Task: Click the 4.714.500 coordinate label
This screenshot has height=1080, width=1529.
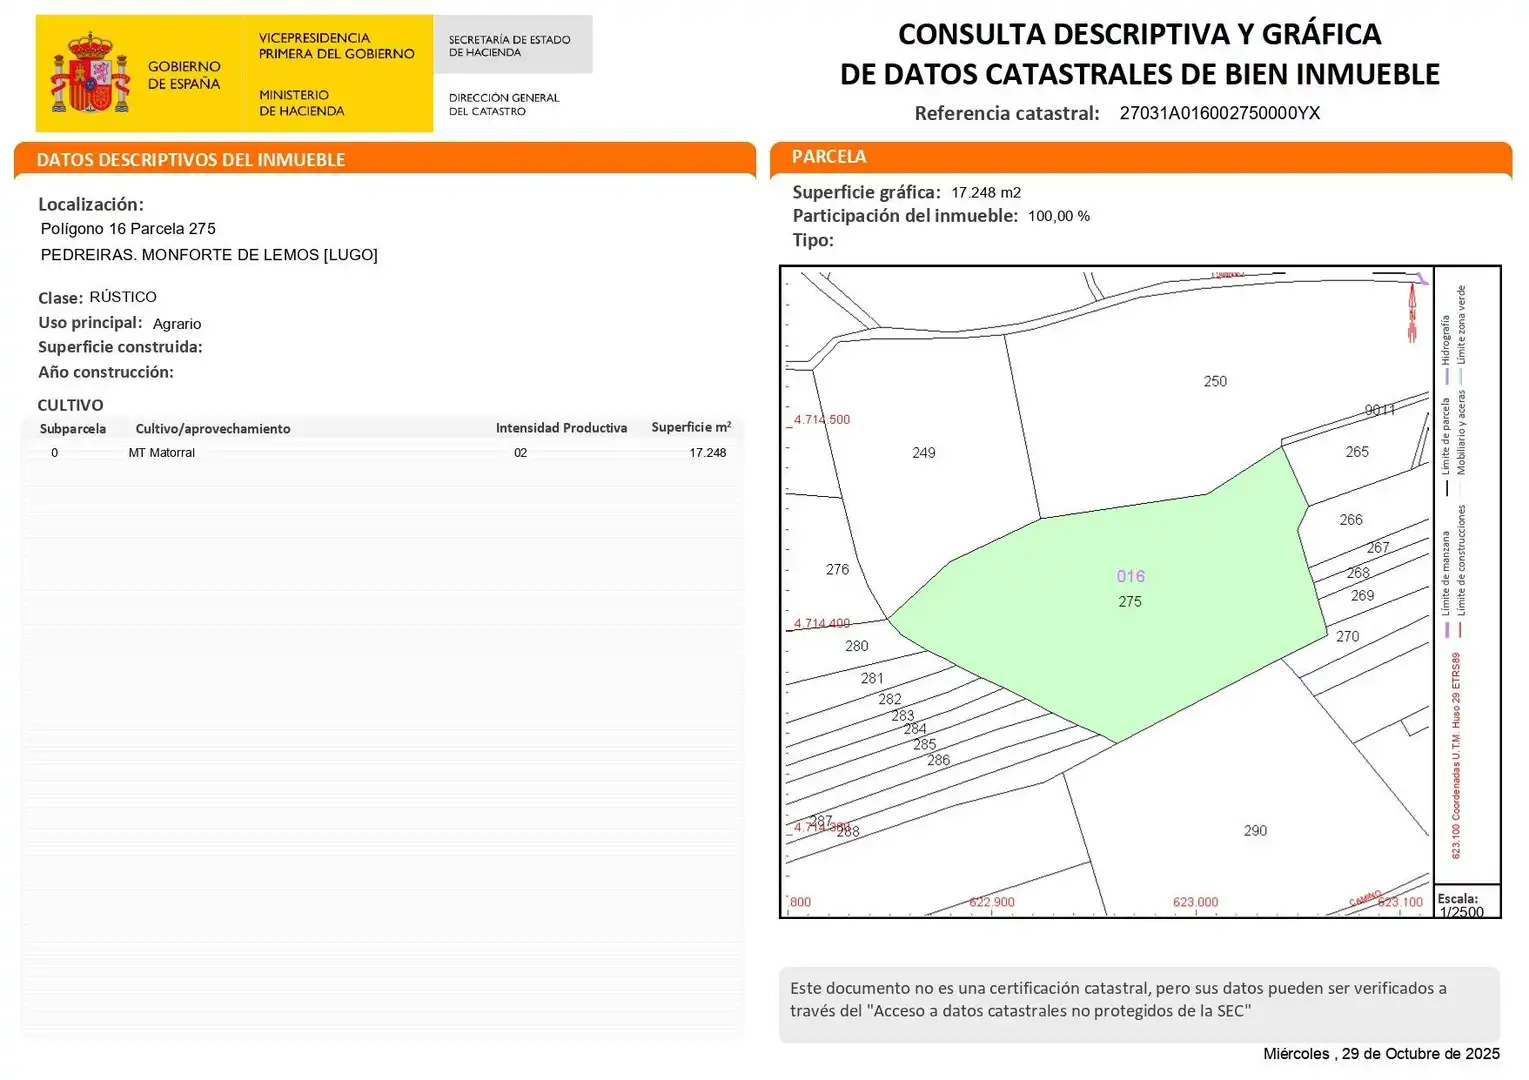Action: point(822,420)
